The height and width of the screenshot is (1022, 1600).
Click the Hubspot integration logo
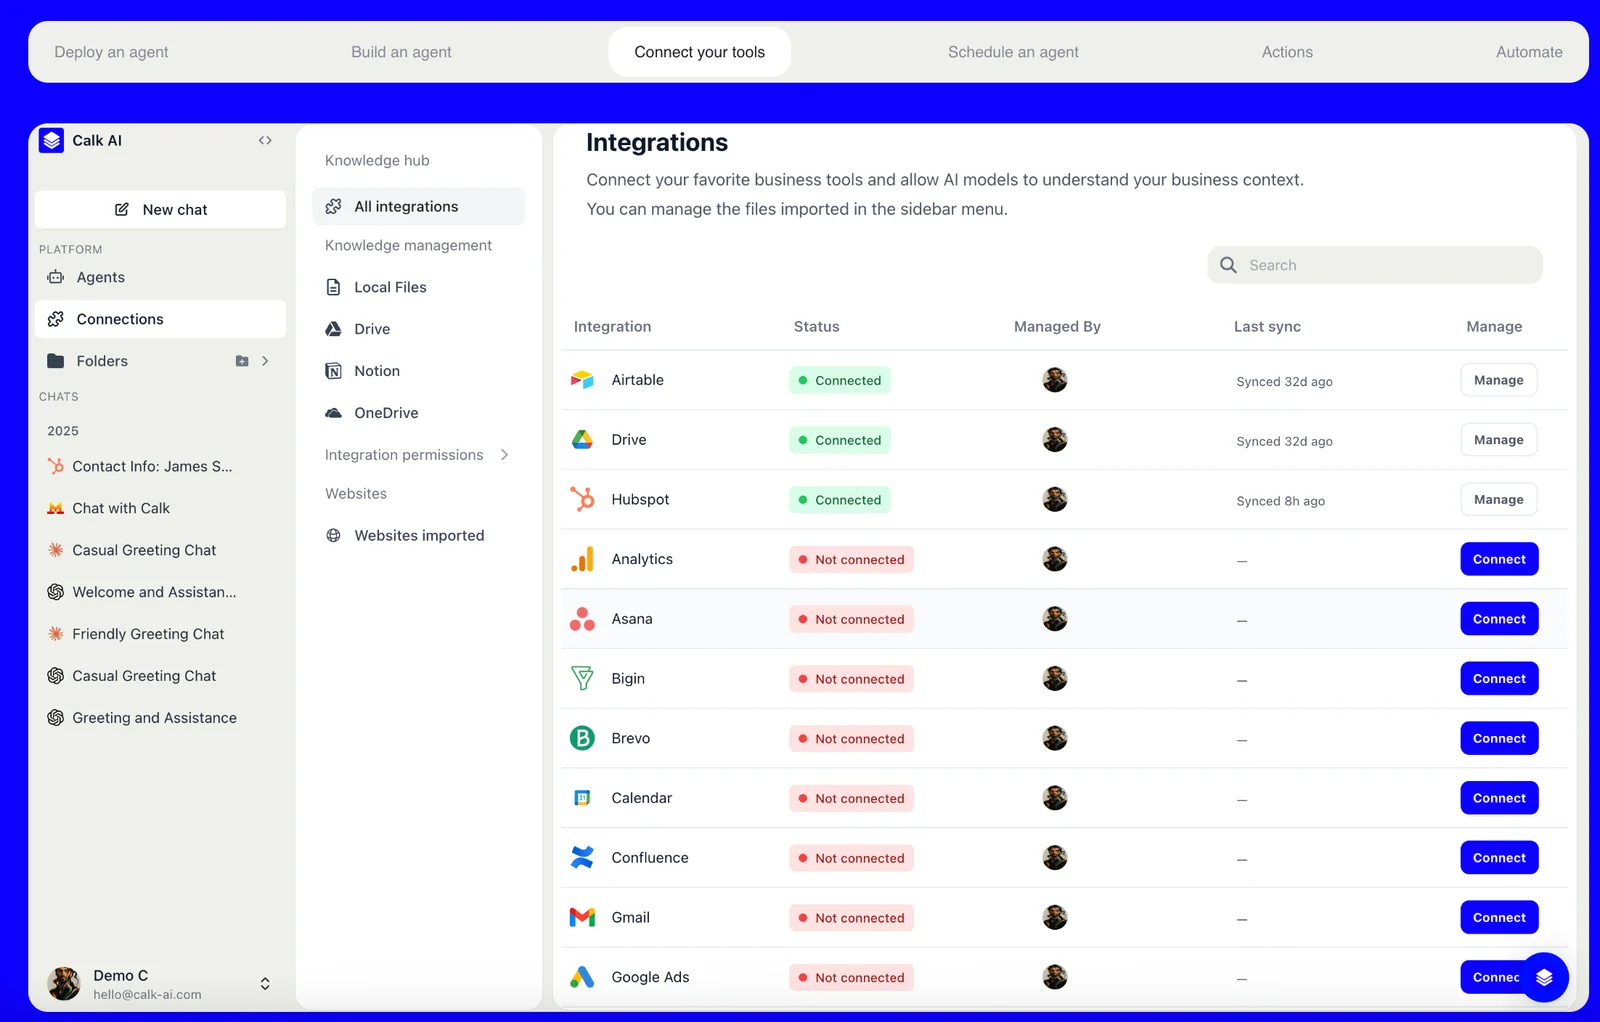[x=582, y=499]
